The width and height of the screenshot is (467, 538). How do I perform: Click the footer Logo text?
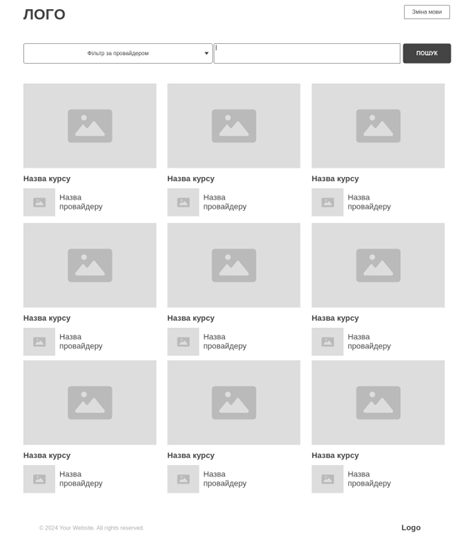point(411,527)
